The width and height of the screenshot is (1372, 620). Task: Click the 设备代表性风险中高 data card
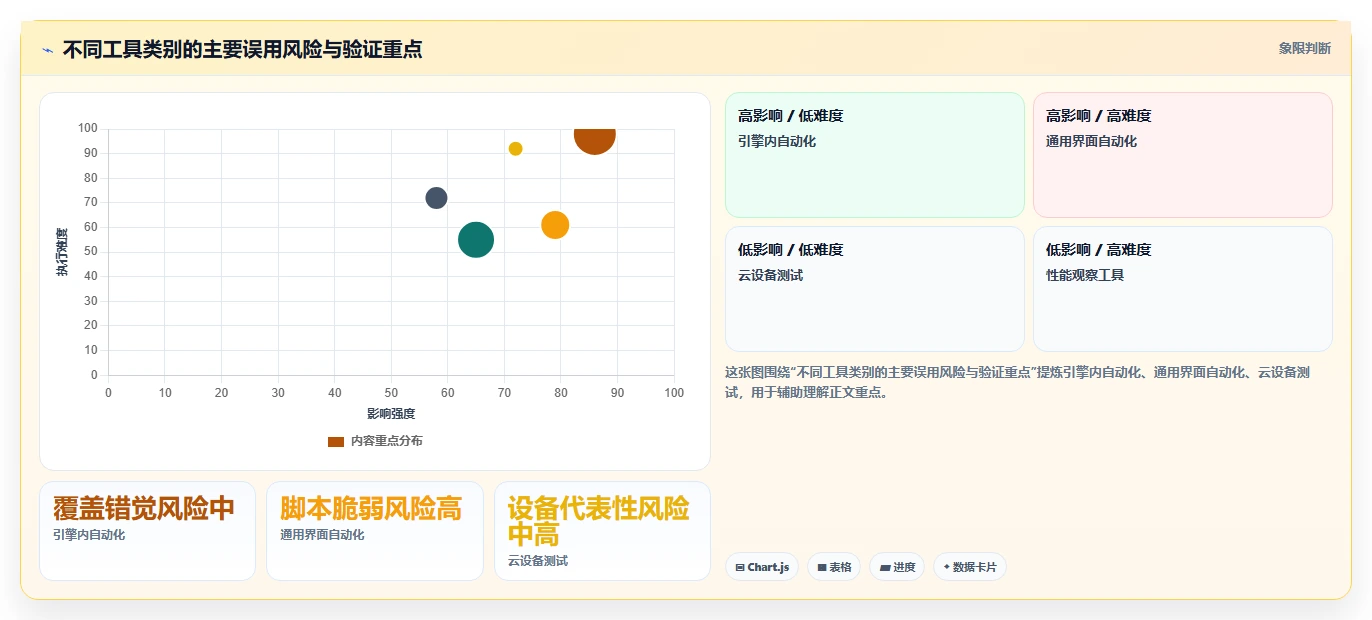click(x=603, y=531)
